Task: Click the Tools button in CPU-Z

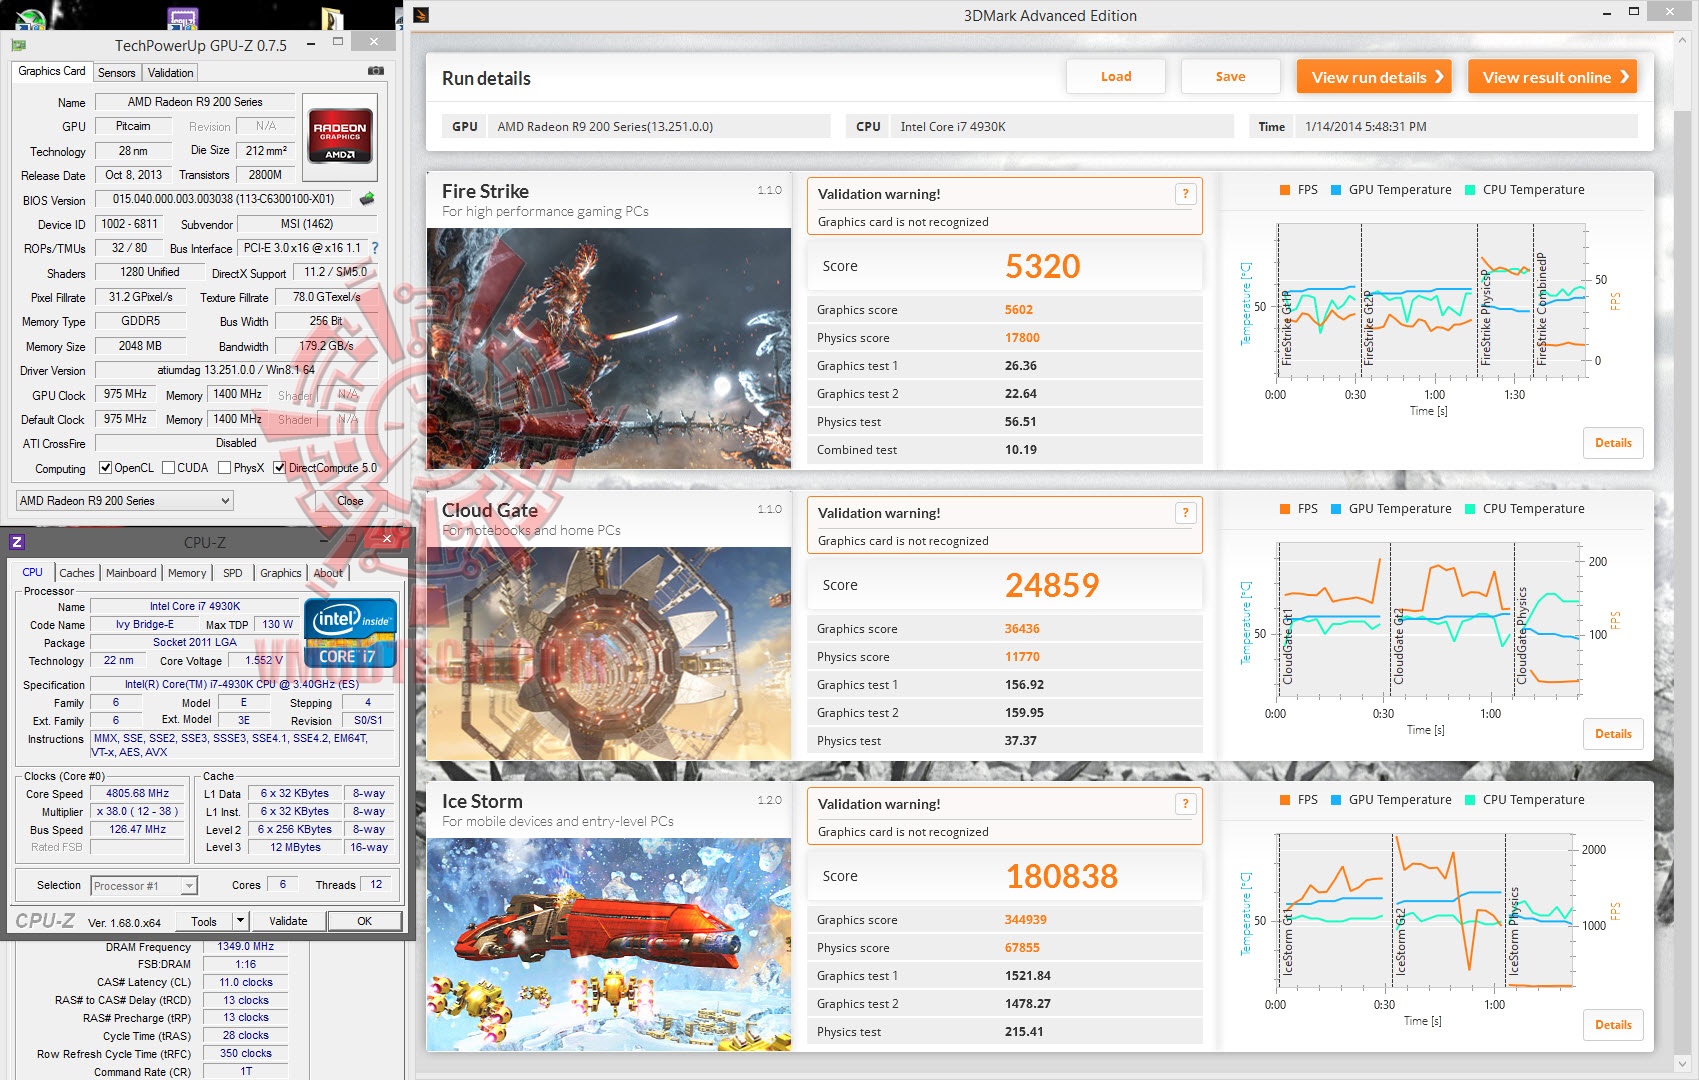Action: coord(204,921)
